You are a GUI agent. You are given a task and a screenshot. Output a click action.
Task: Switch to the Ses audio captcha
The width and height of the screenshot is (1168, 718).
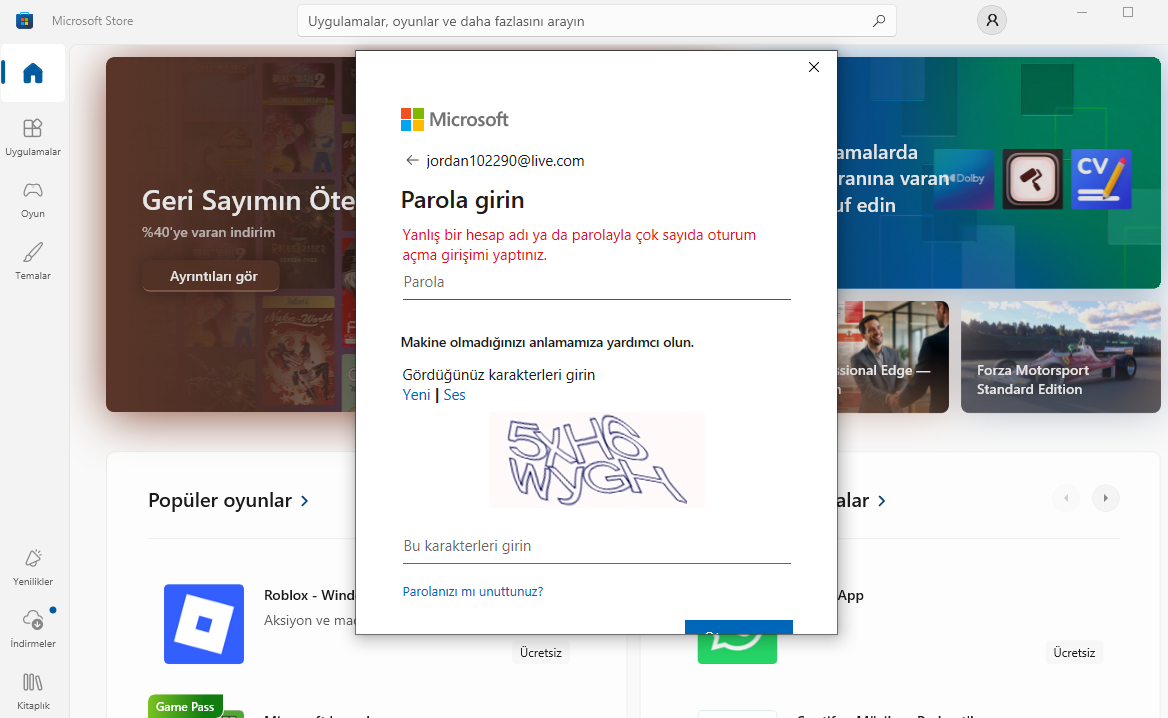454,395
